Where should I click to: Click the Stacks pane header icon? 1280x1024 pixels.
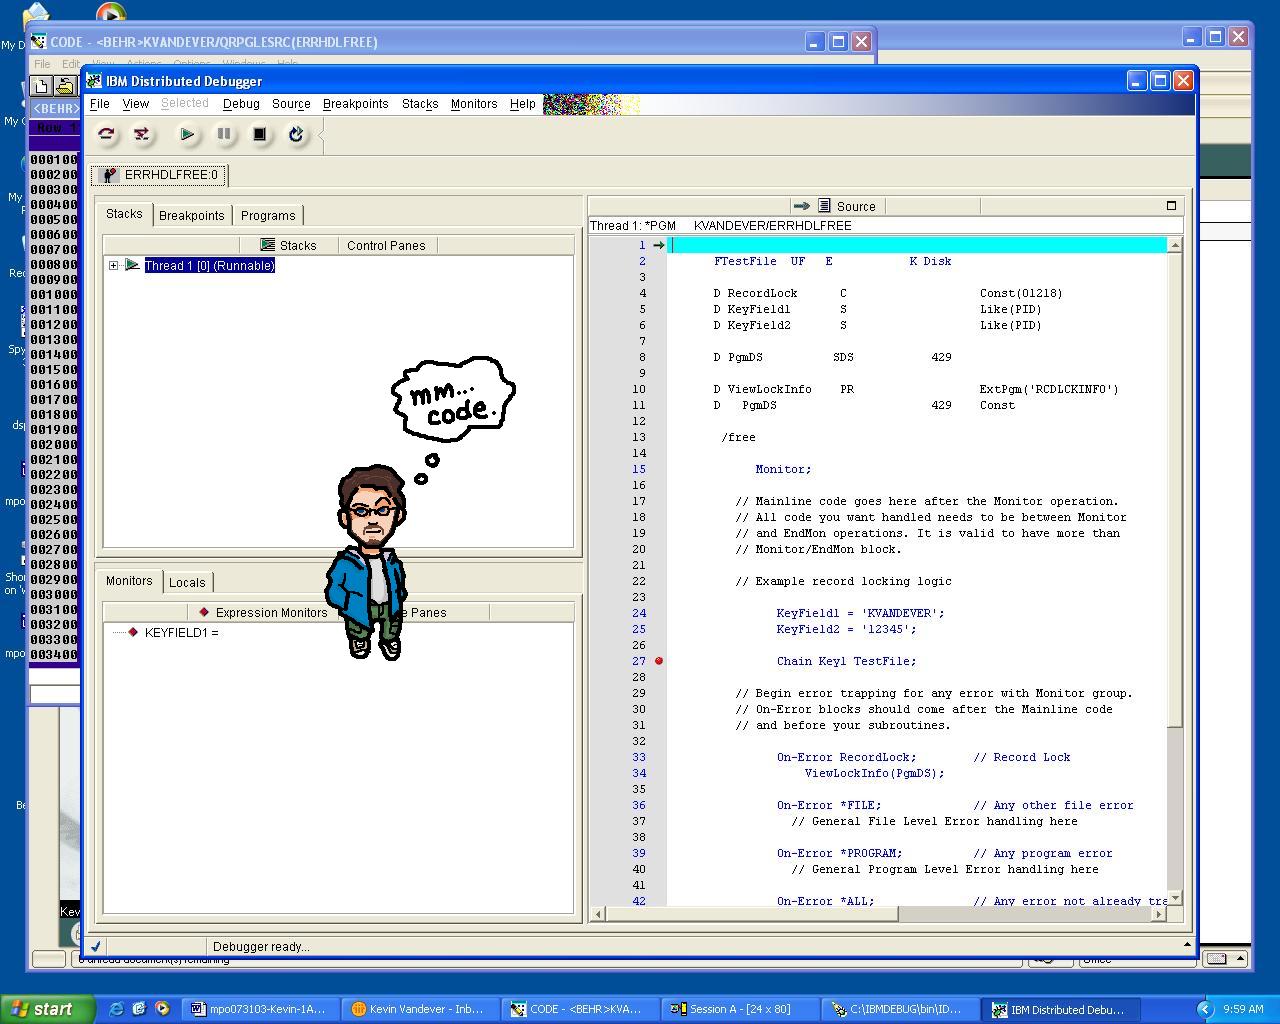pyautogui.click(x=267, y=245)
